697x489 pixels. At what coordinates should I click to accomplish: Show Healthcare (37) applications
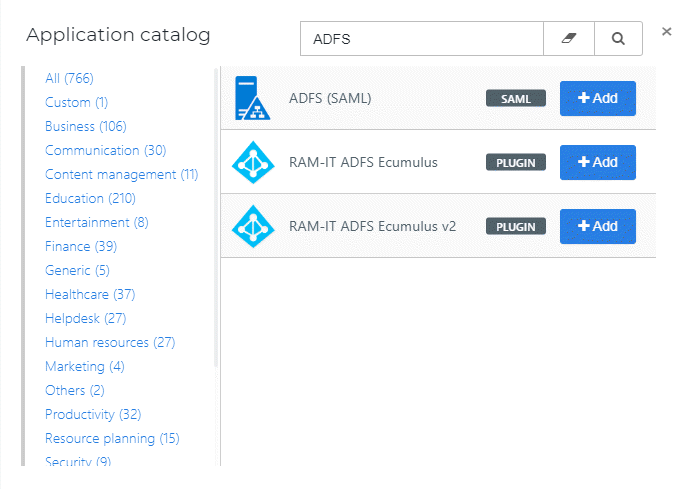[x=90, y=294]
